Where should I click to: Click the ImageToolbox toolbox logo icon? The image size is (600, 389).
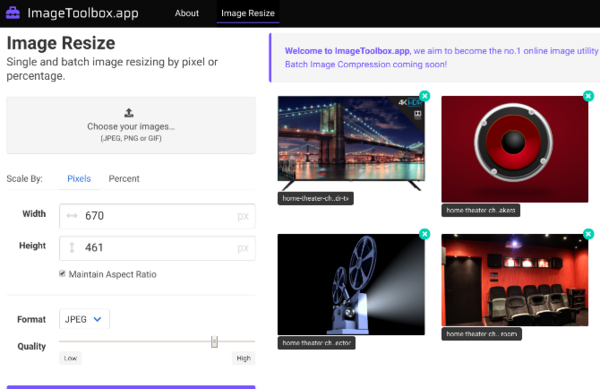(13, 13)
